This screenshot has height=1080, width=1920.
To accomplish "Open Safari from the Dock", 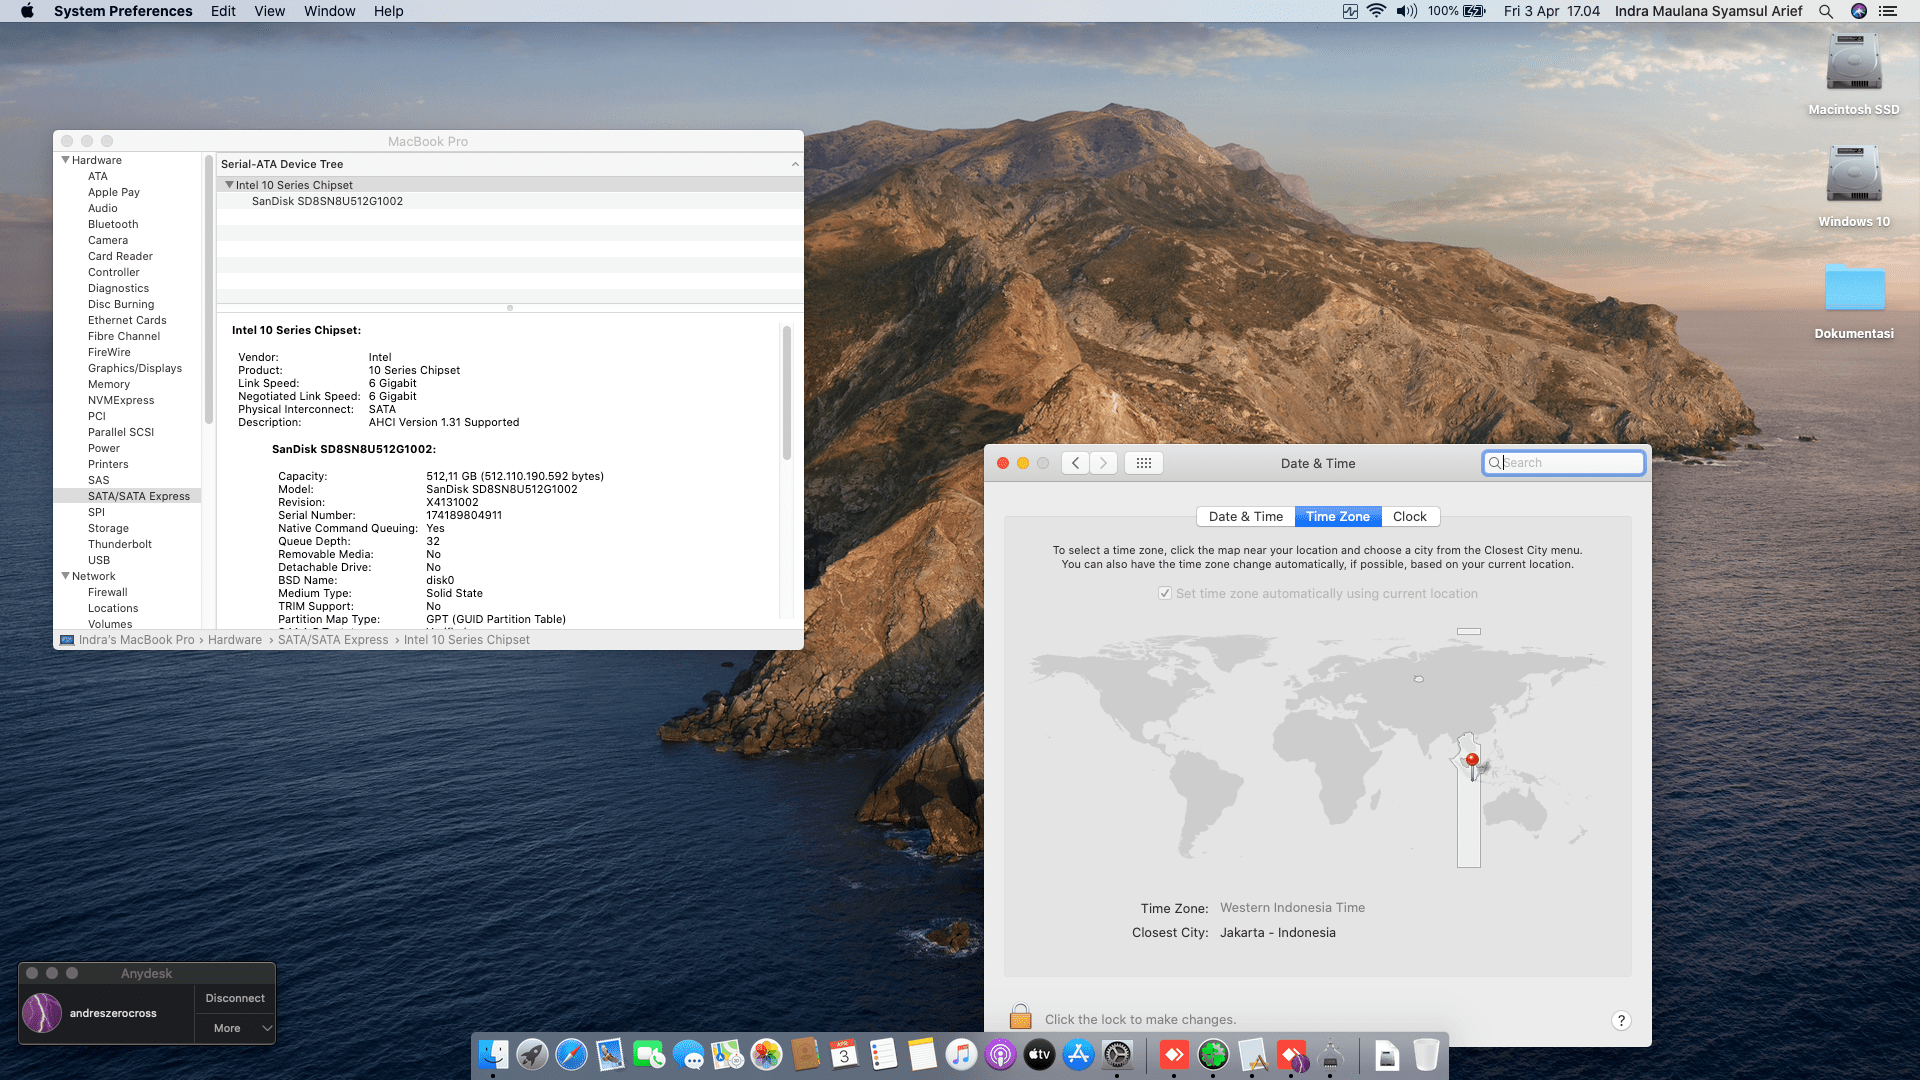I will coord(571,1054).
